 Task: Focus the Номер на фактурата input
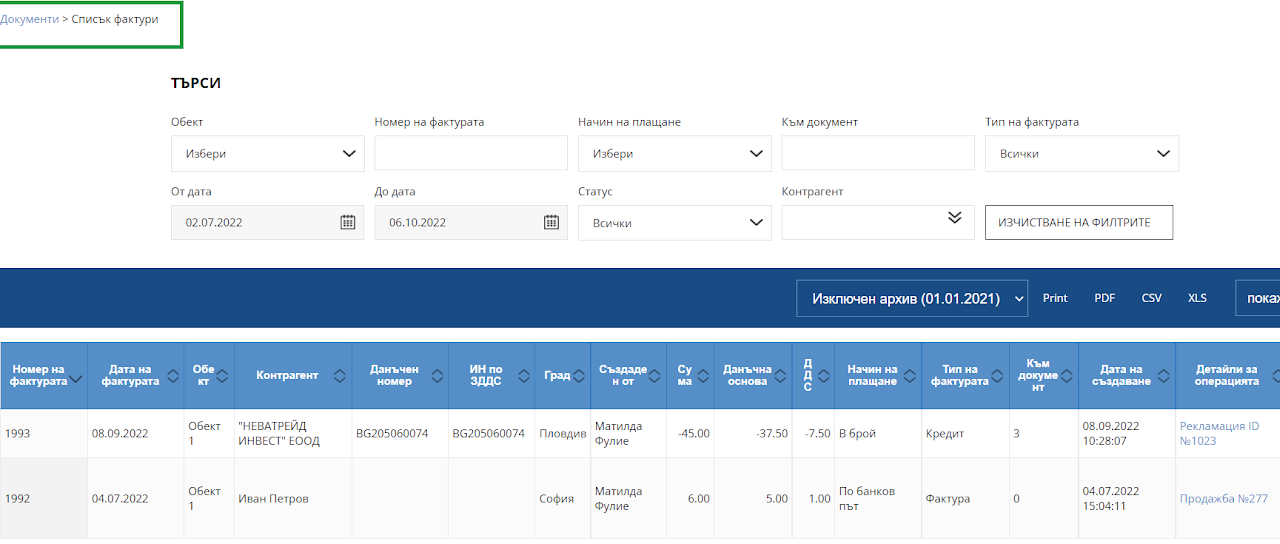pos(471,154)
